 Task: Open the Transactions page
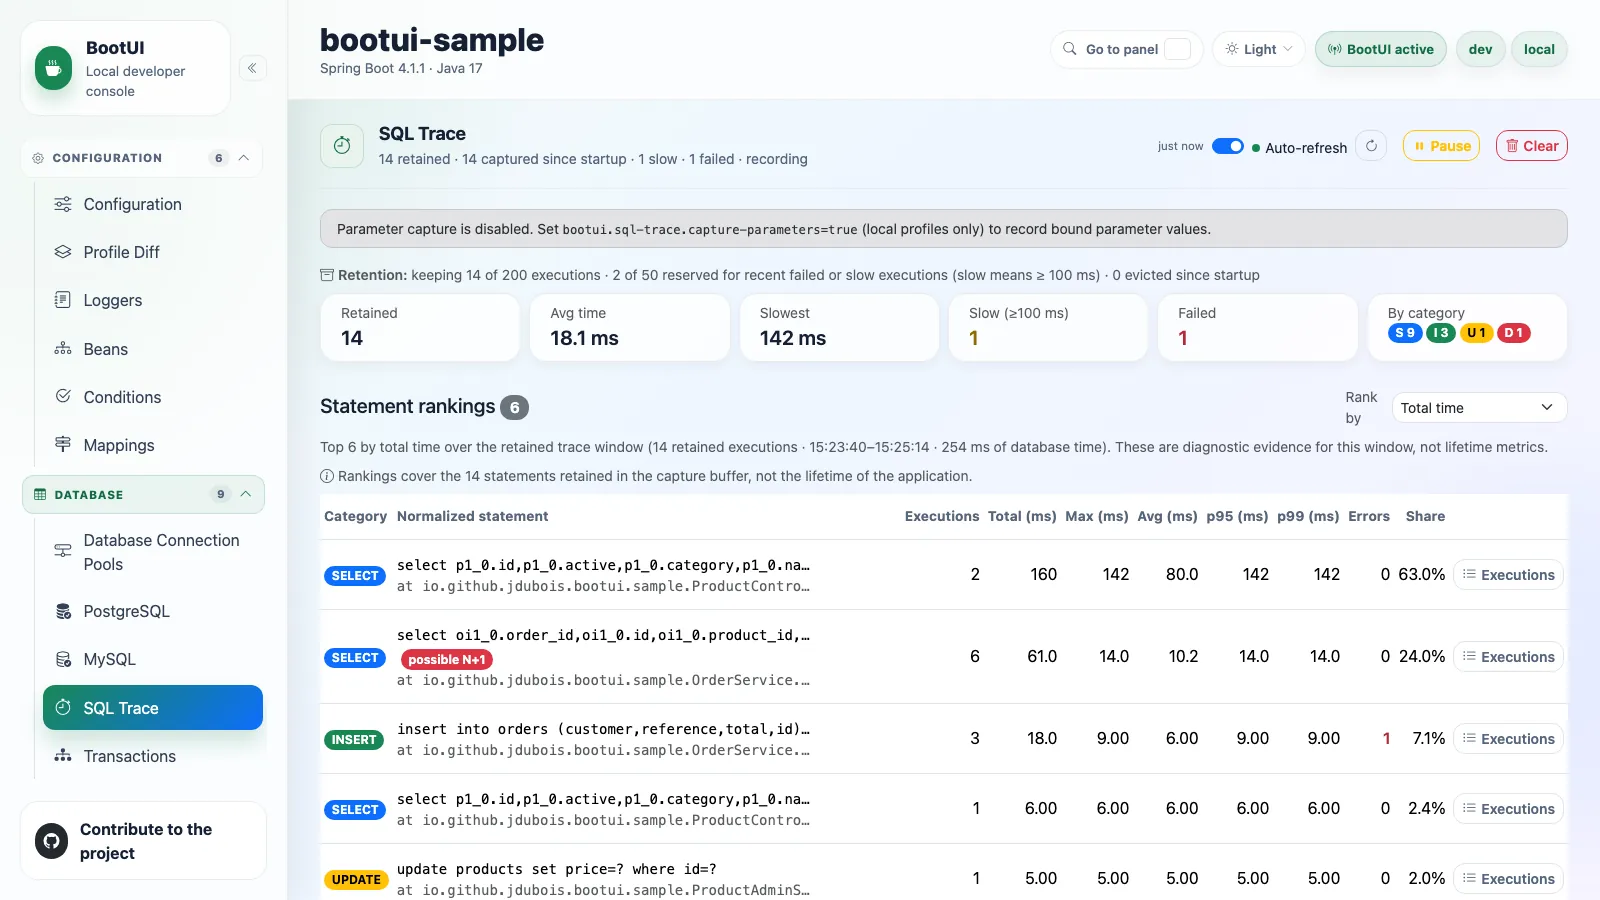pos(153,756)
